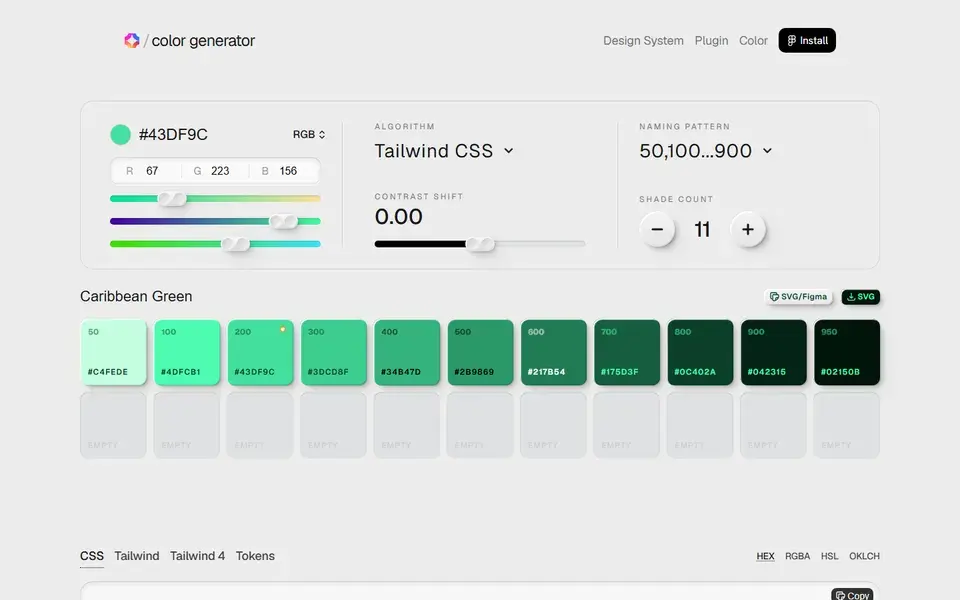The image size is (960, 600).
Task: Click the contrast shift slider handle
Action: (480, 244)
